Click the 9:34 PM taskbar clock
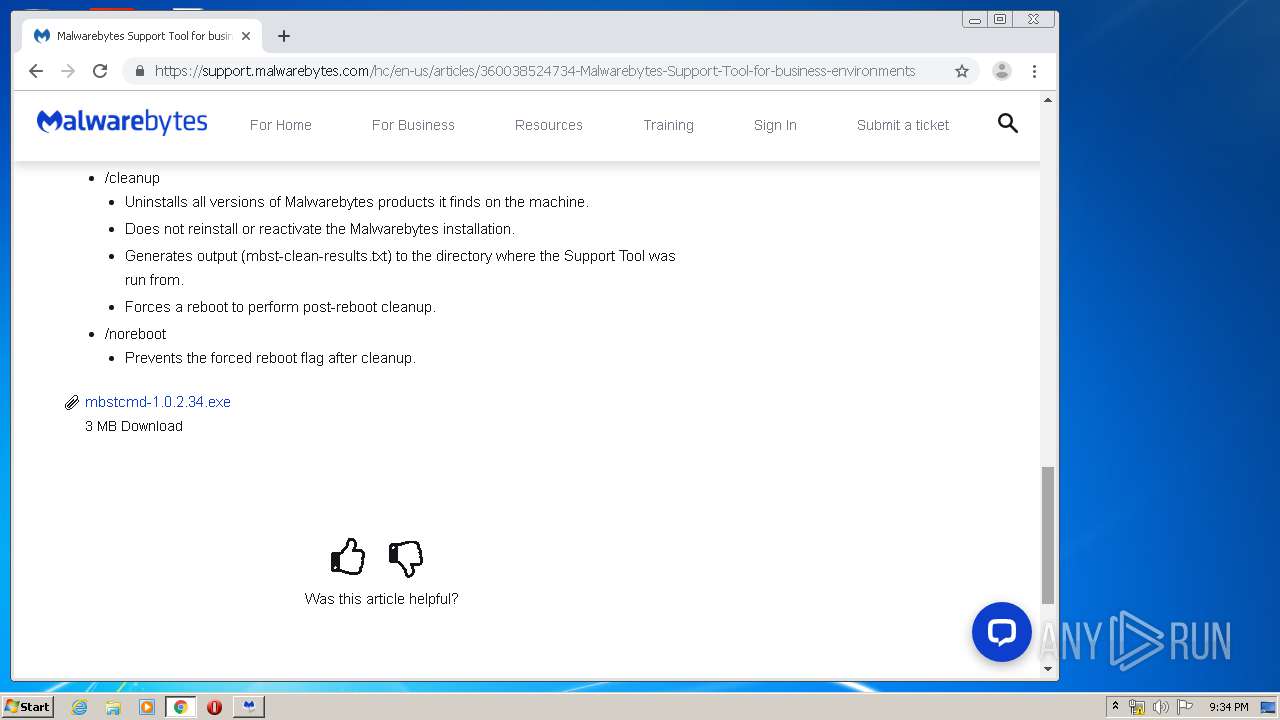 coord(1228,707)
